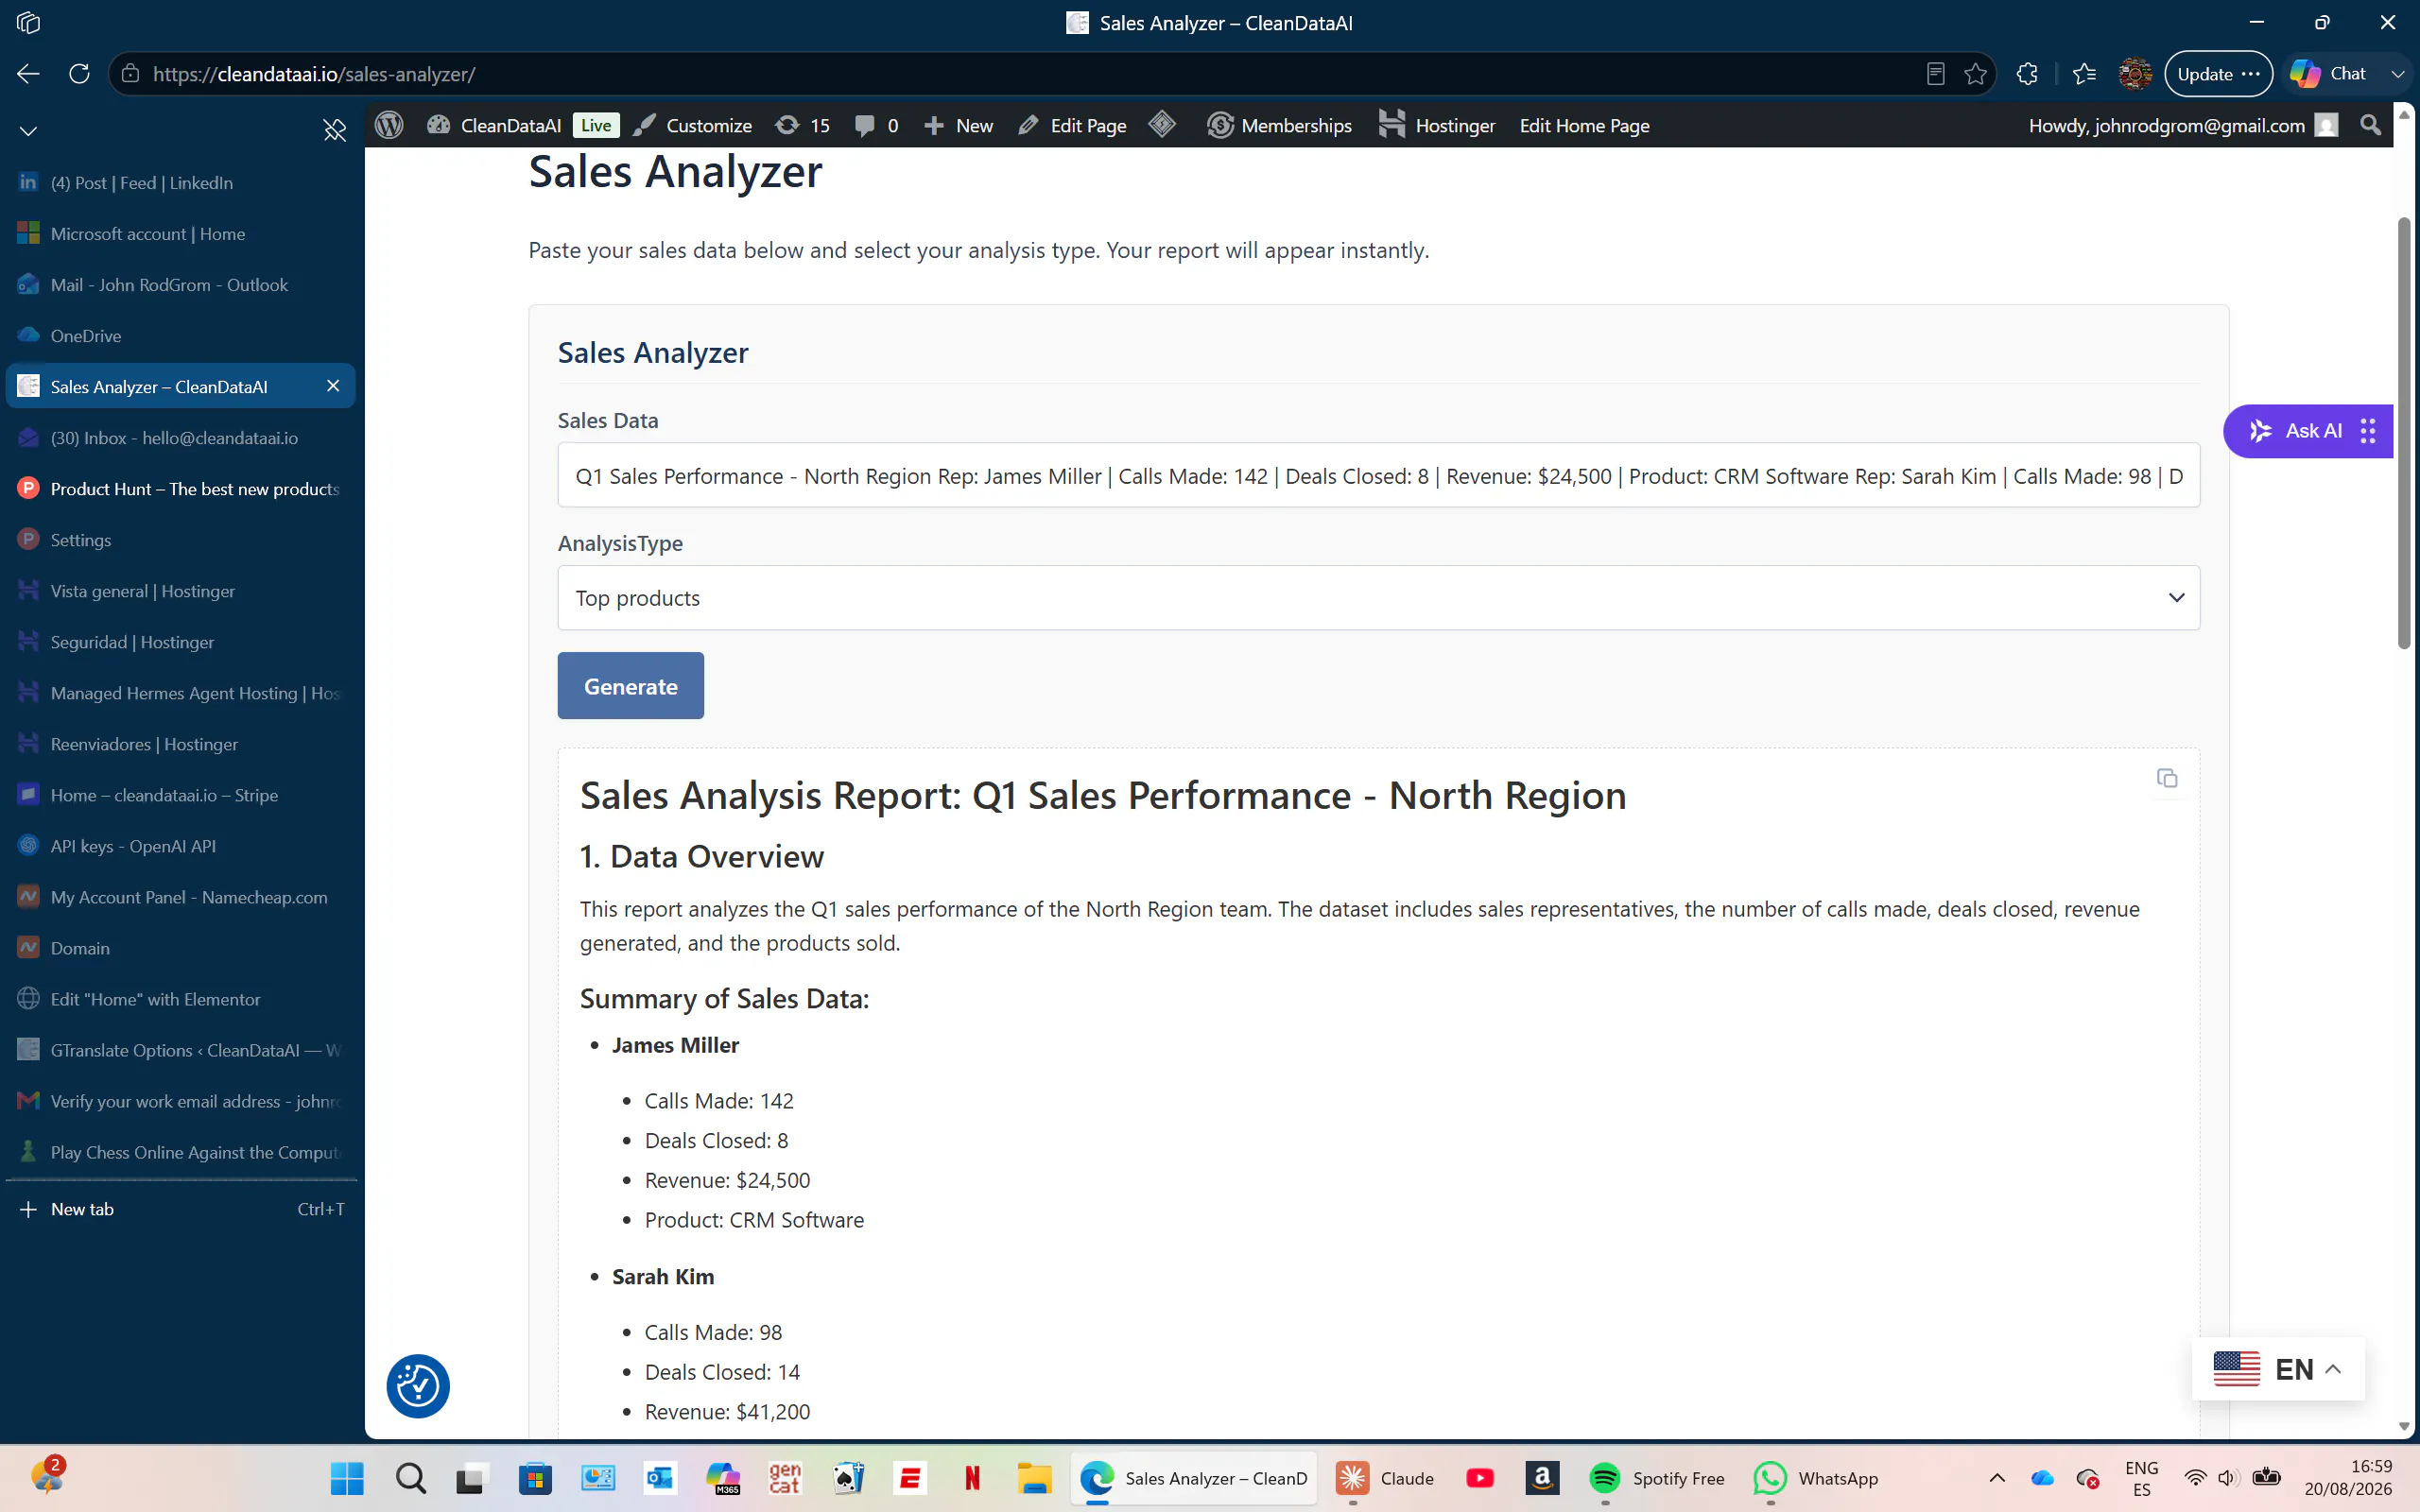Click the New tab button in the sidebar

(x=180, y=1209)
